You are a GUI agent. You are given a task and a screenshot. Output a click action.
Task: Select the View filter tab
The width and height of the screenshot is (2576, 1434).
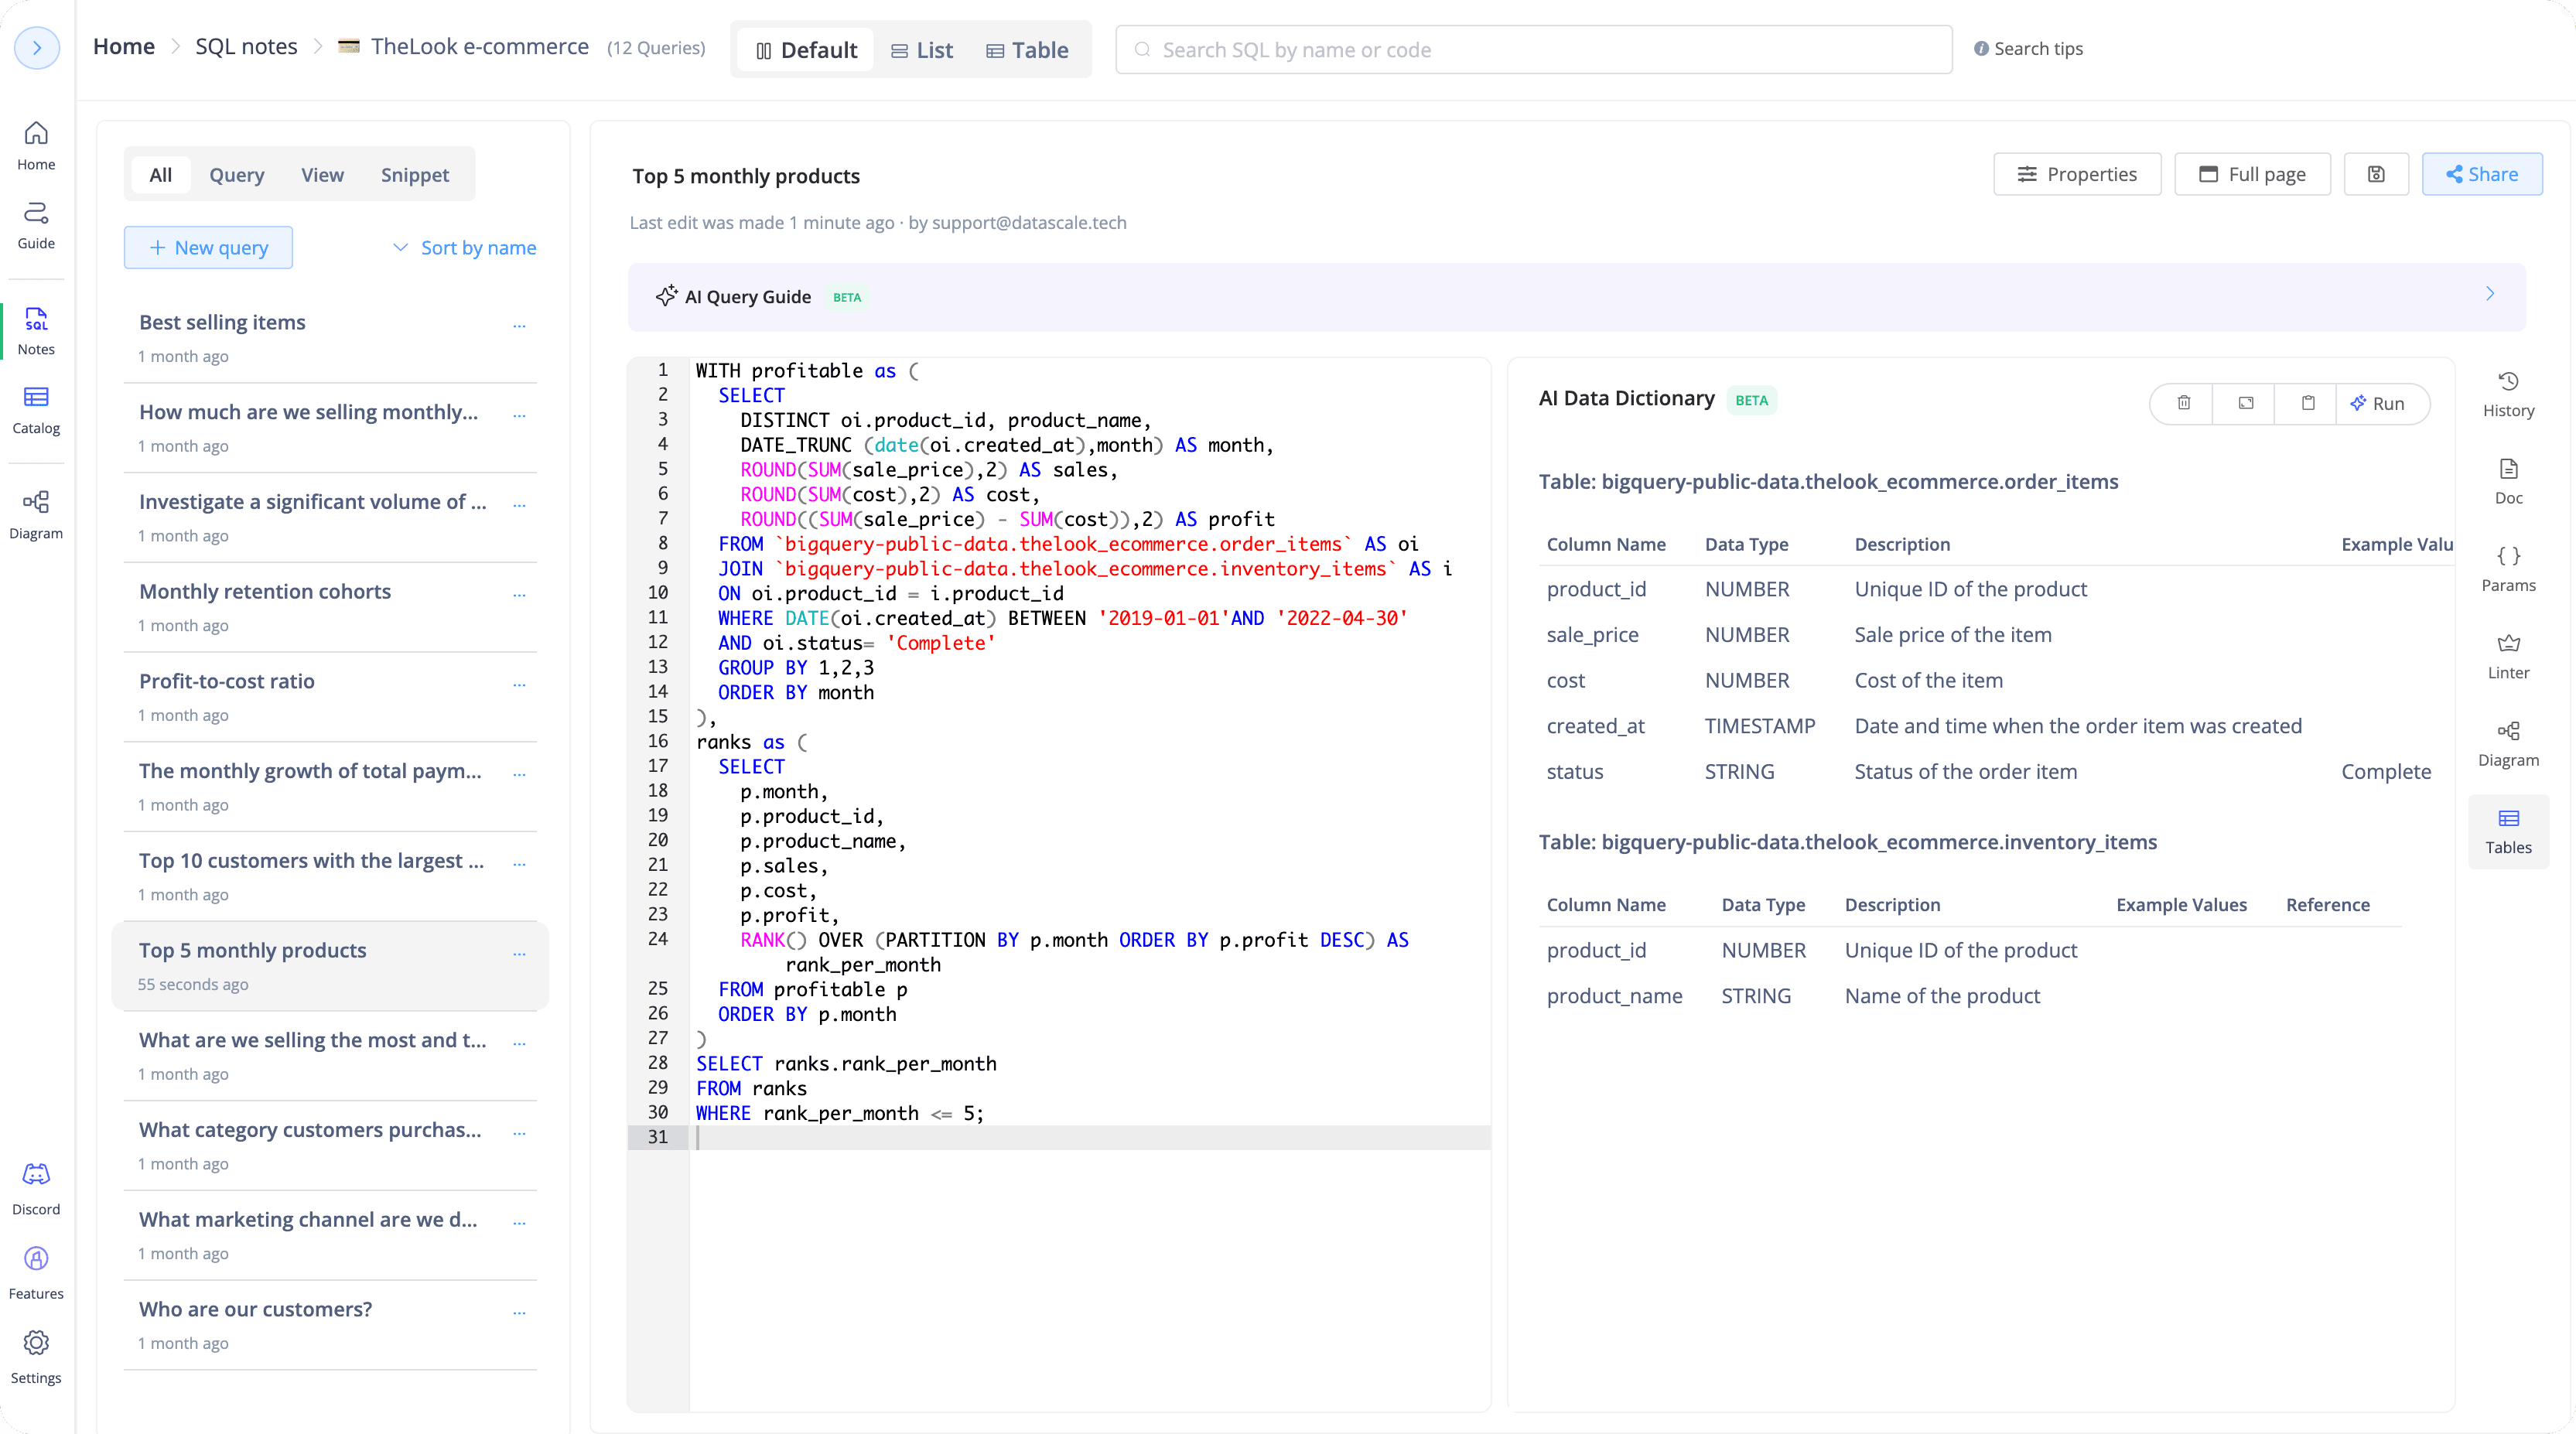coord(322,174)
